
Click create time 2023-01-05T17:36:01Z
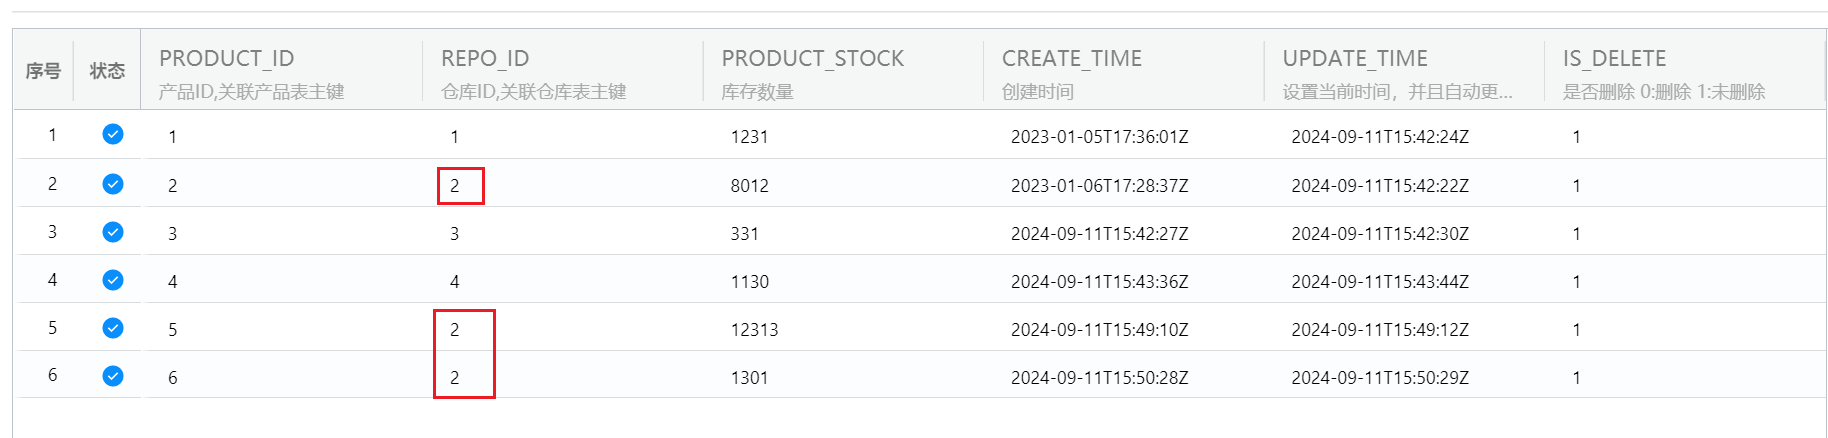(1099, 137)
